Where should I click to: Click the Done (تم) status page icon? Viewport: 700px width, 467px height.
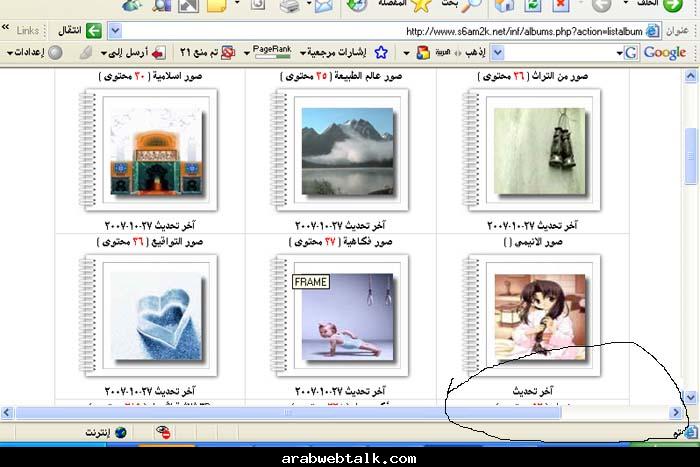coord(691,432)
